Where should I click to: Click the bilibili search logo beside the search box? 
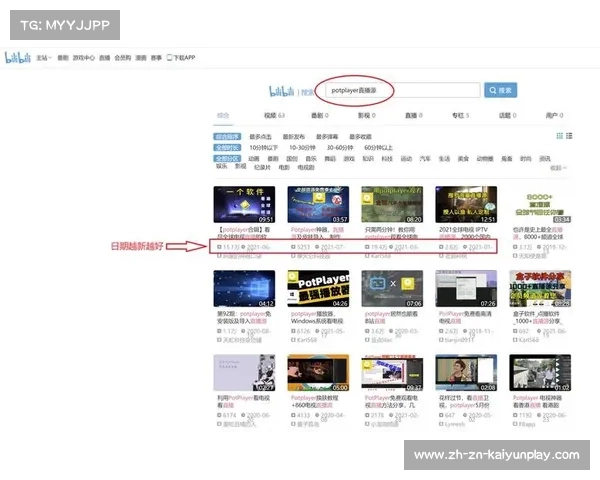[x=282, y=91]
